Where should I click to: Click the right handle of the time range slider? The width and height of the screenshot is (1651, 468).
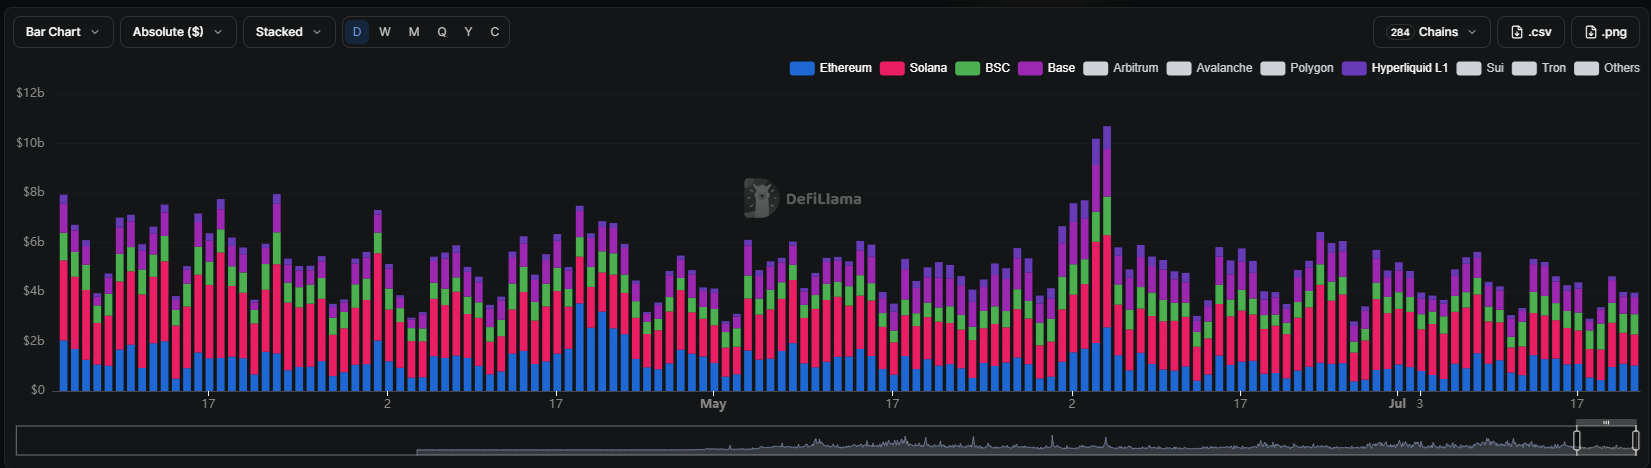1636,440
